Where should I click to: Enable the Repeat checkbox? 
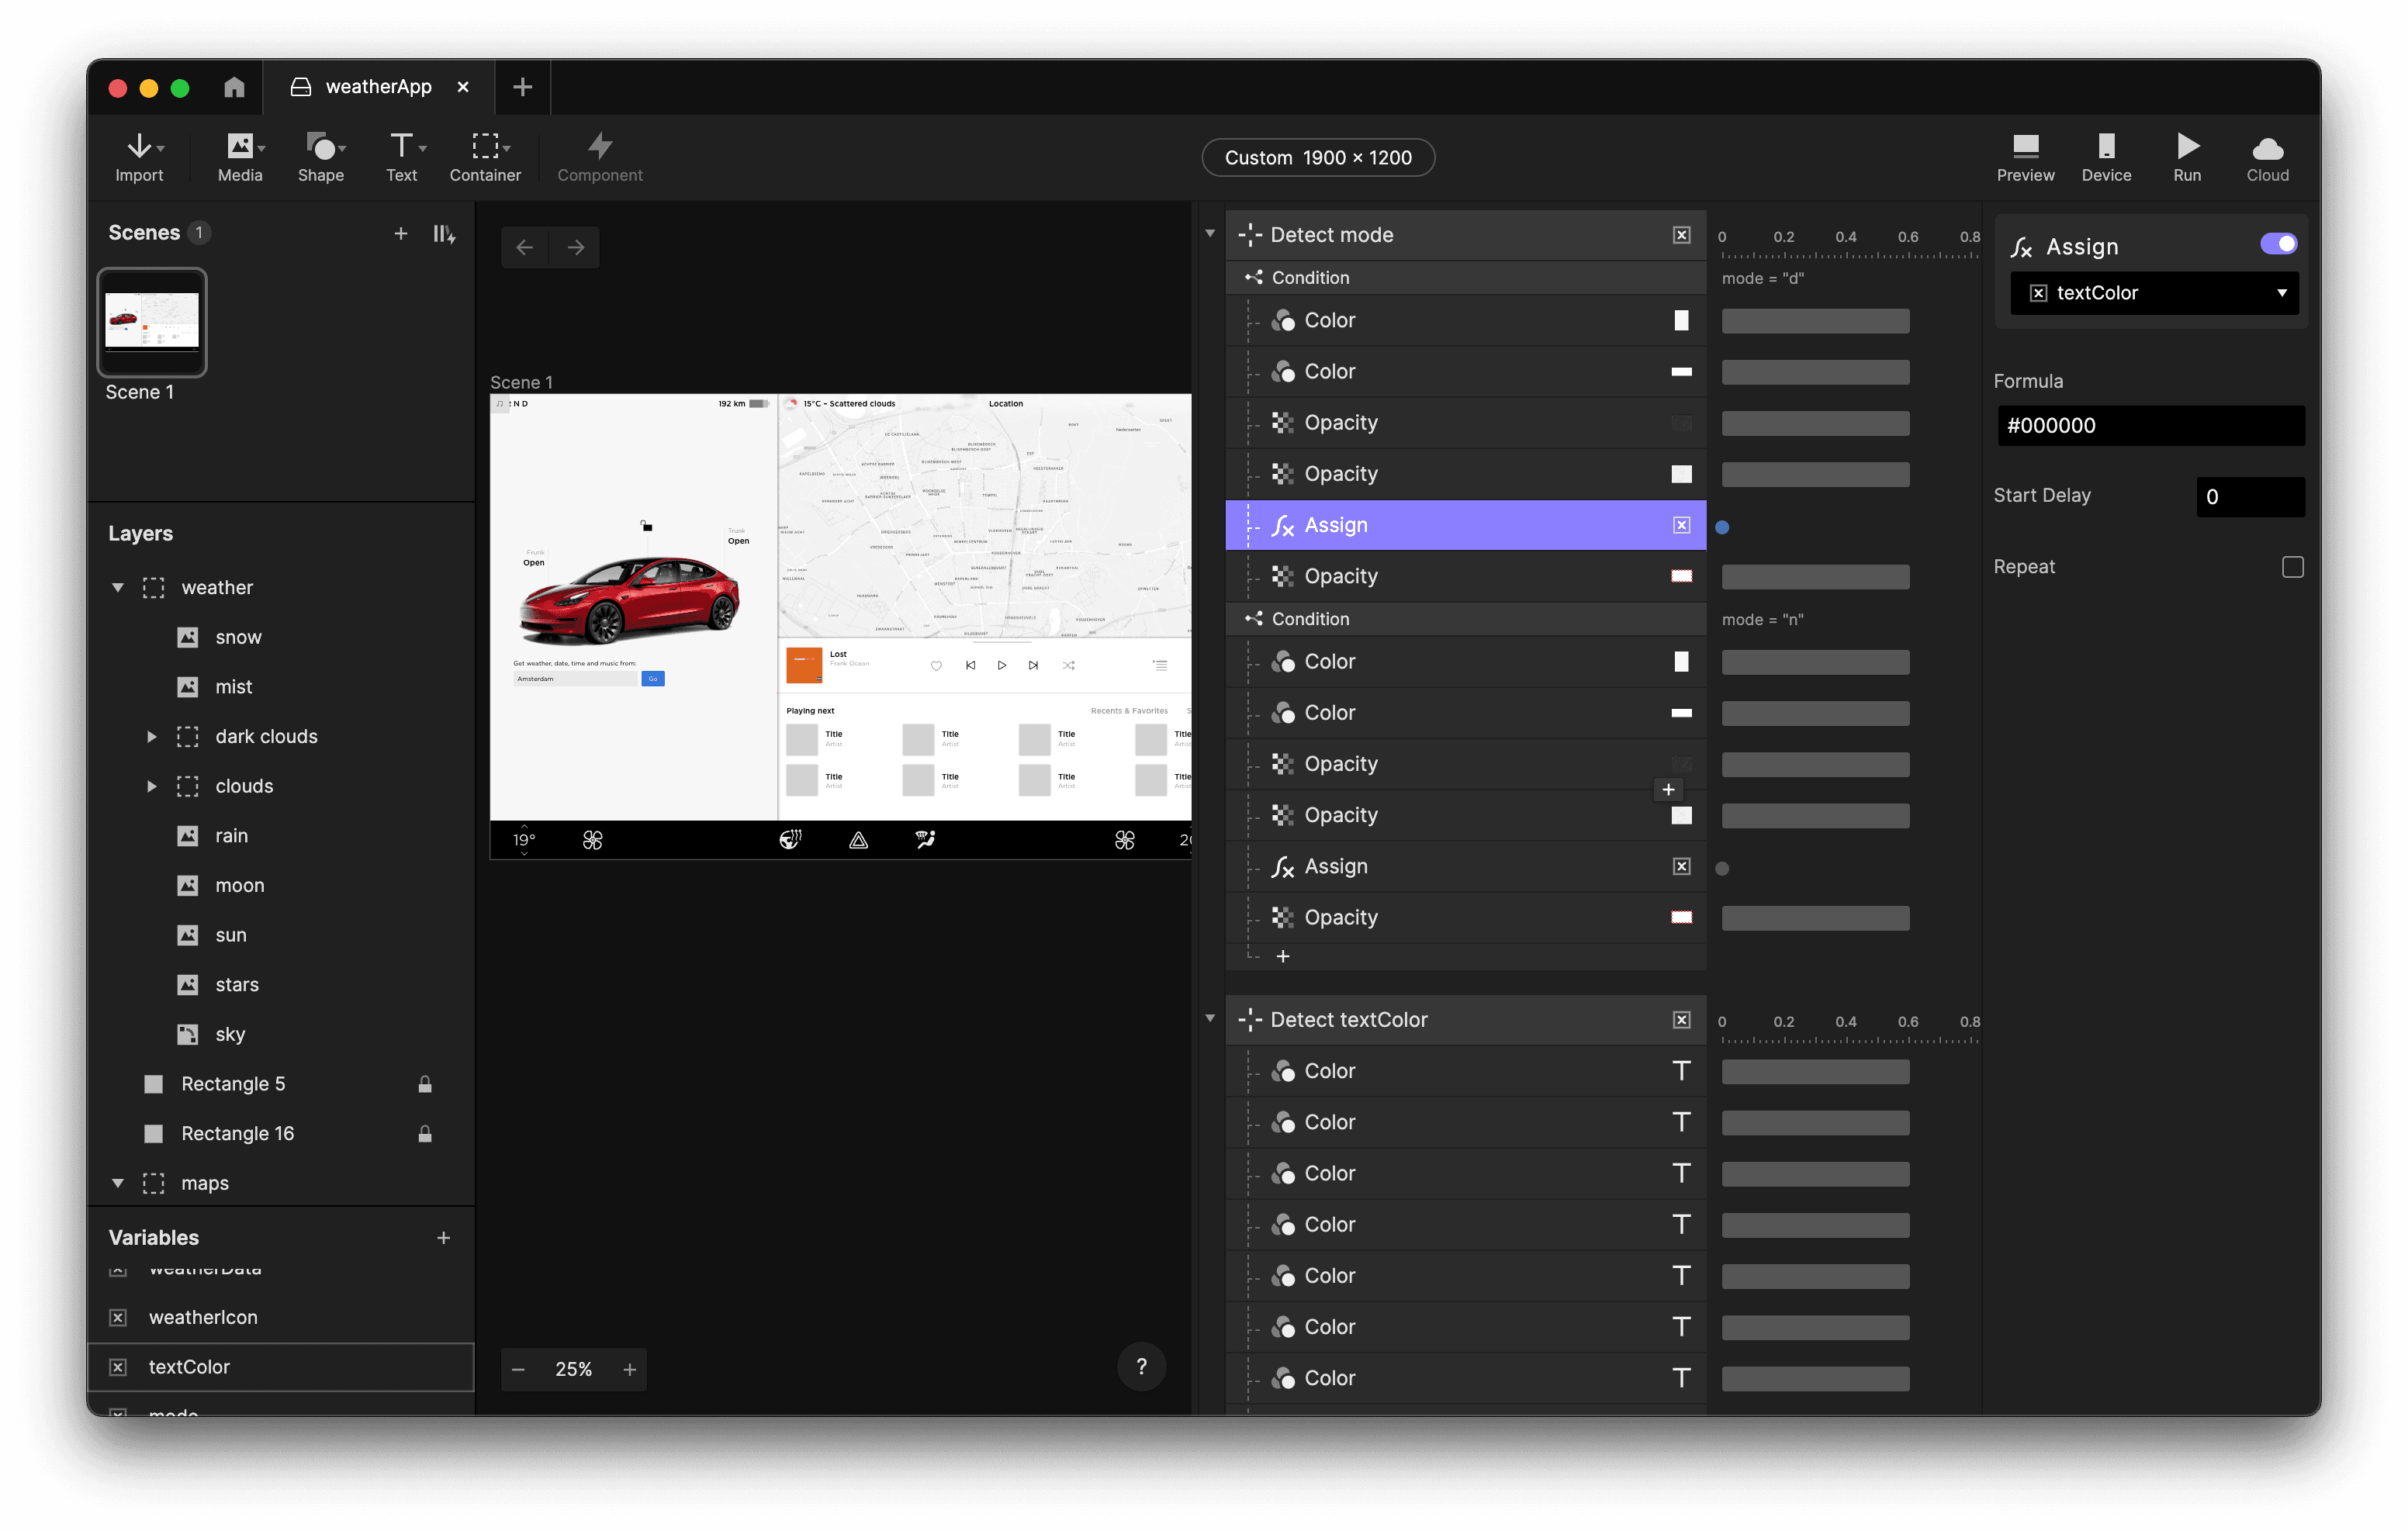(x=2292, y=567)
